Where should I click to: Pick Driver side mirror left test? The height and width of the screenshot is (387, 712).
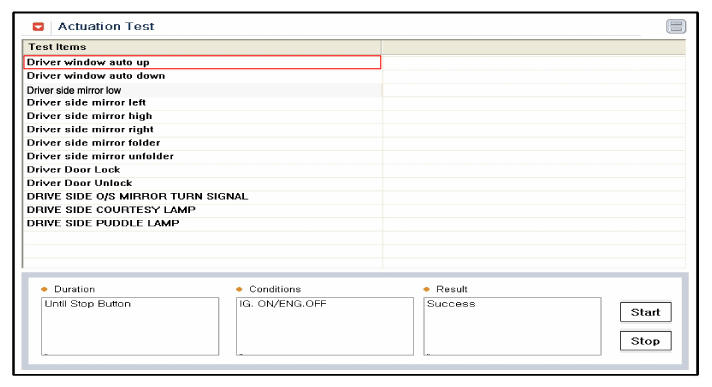click(202, 103)
